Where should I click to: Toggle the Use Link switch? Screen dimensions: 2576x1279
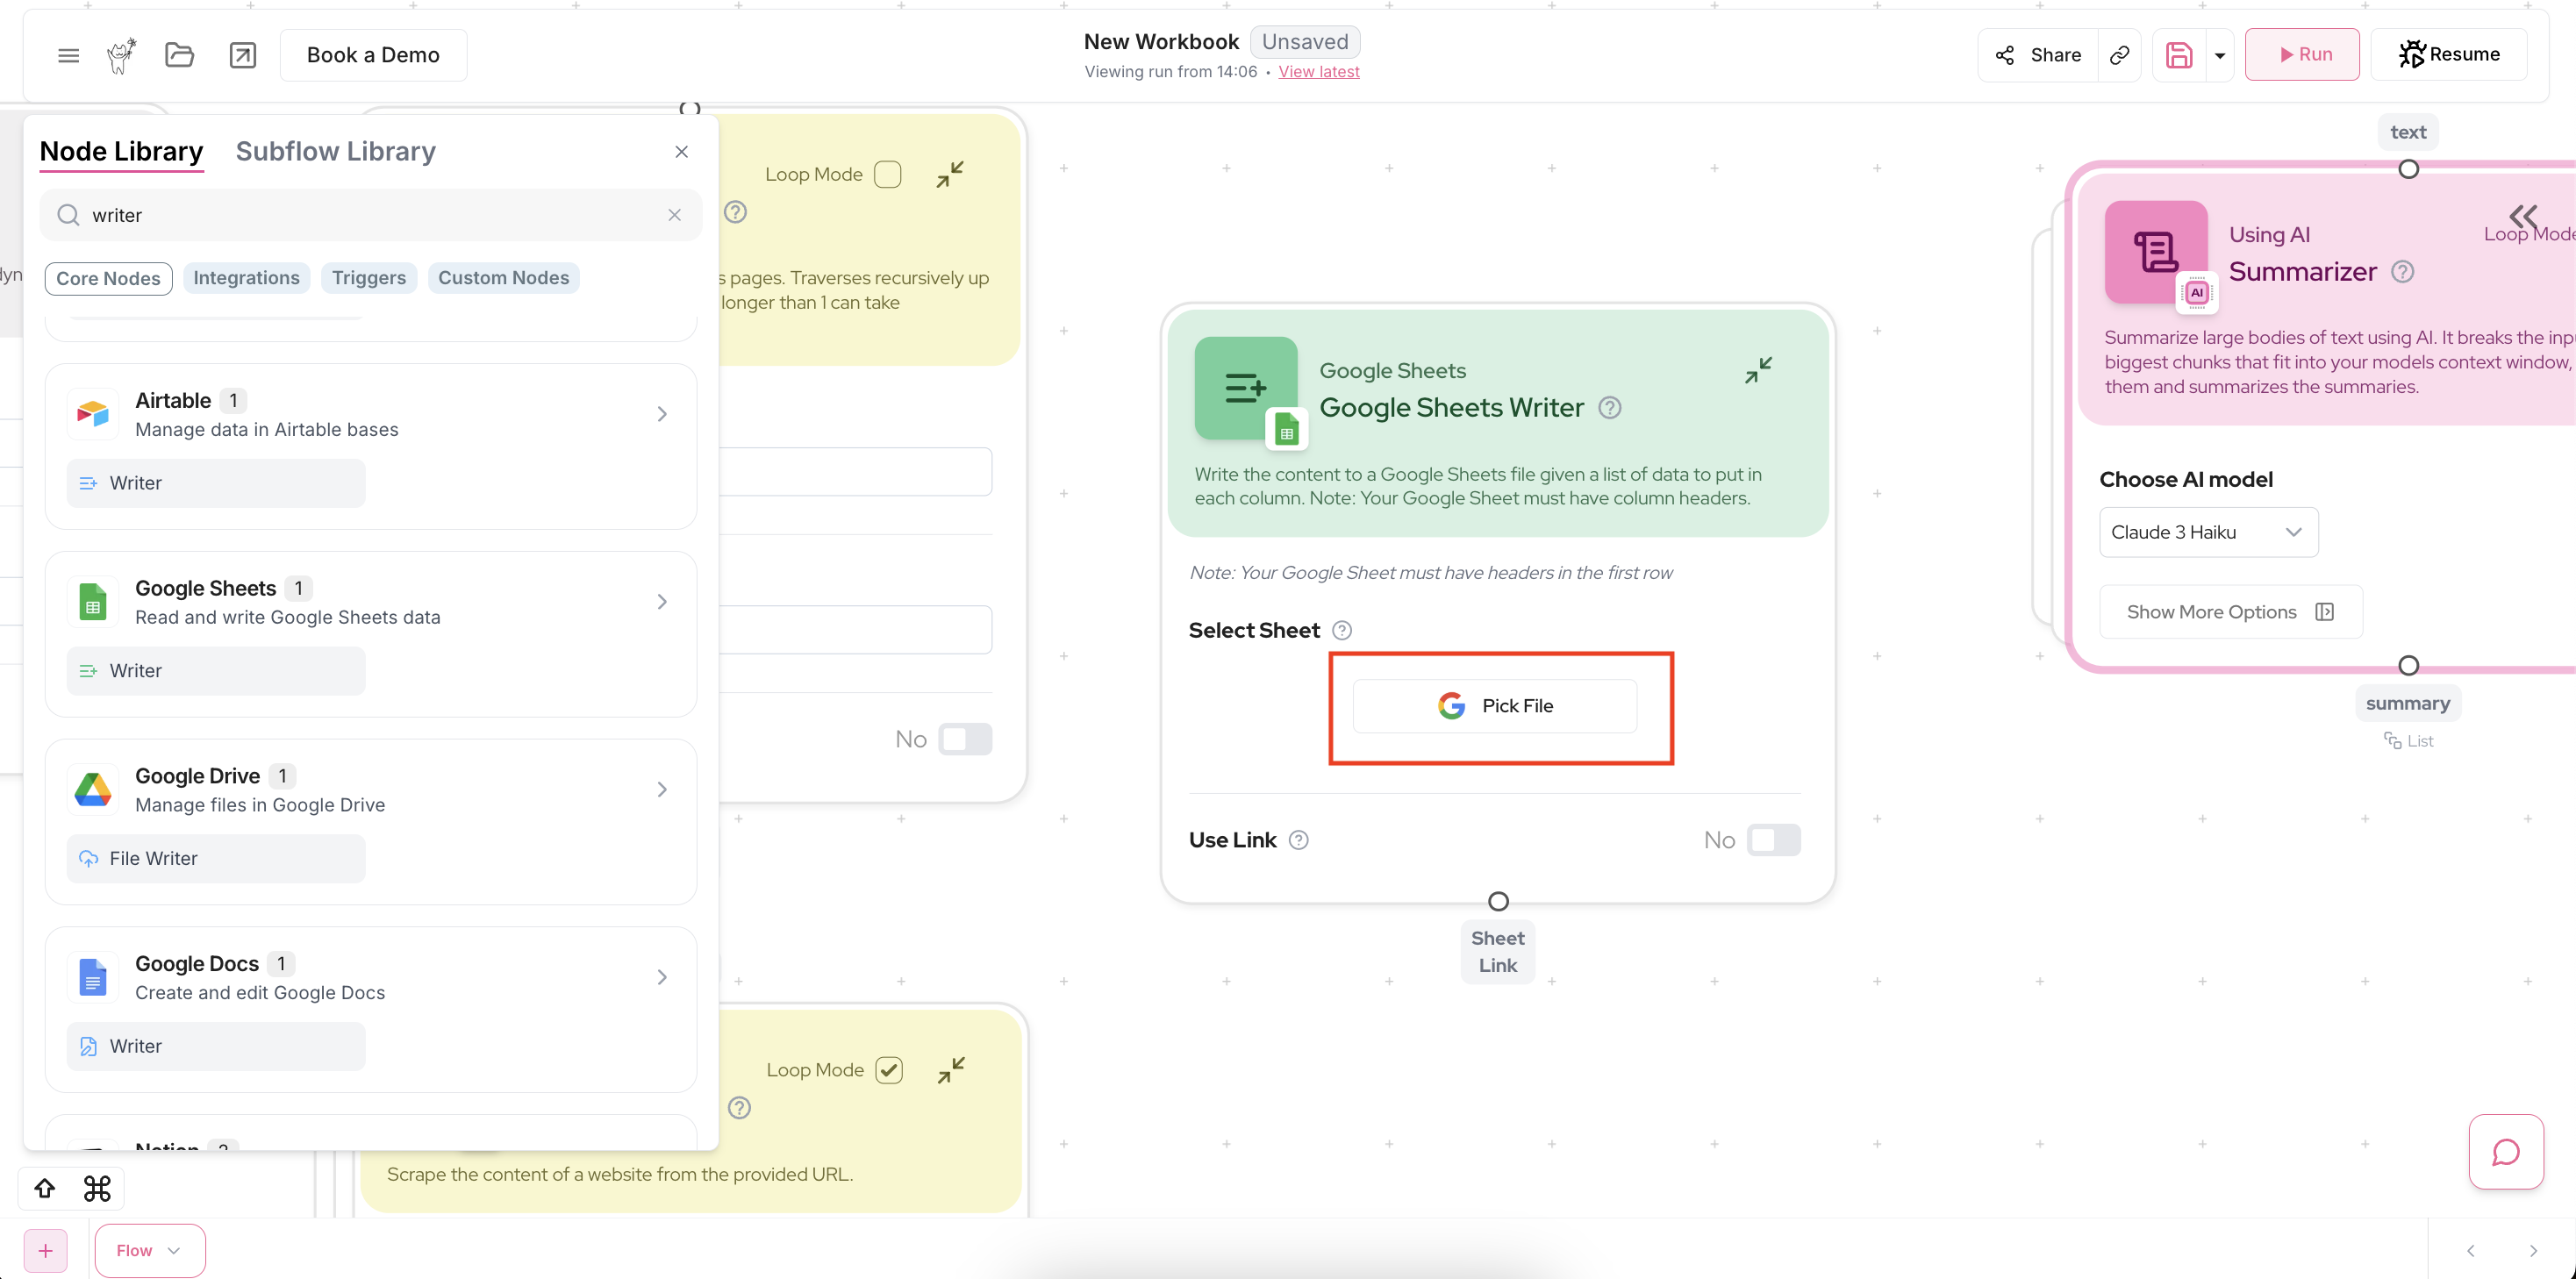click(x=1773, y=840)
